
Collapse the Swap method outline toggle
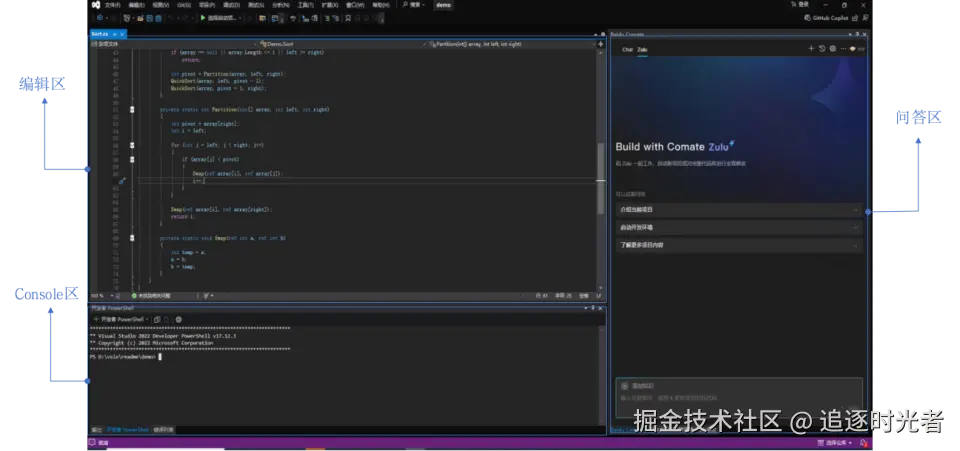pyautogui.click(x=132, y=237)
